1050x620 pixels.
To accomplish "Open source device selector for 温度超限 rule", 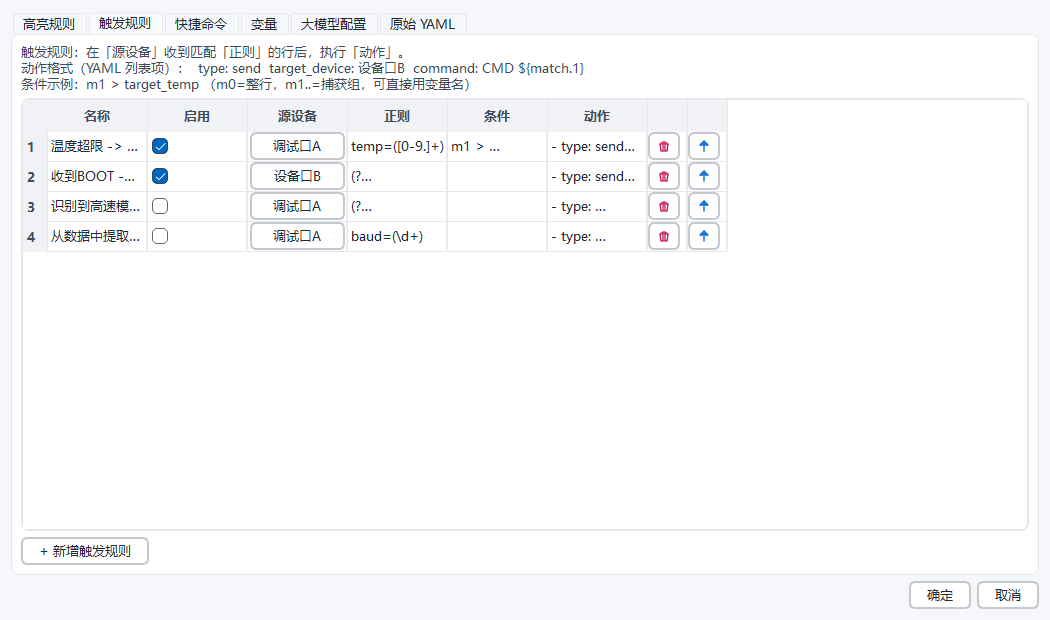I will 297,146.
